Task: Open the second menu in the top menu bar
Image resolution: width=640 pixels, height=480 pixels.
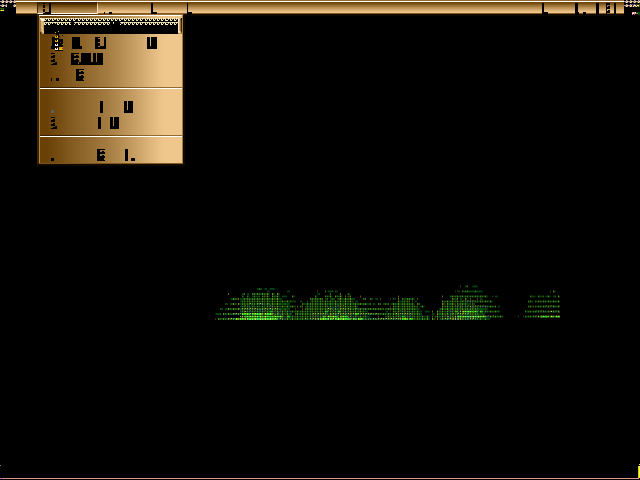Action: (x=107, y=9)
